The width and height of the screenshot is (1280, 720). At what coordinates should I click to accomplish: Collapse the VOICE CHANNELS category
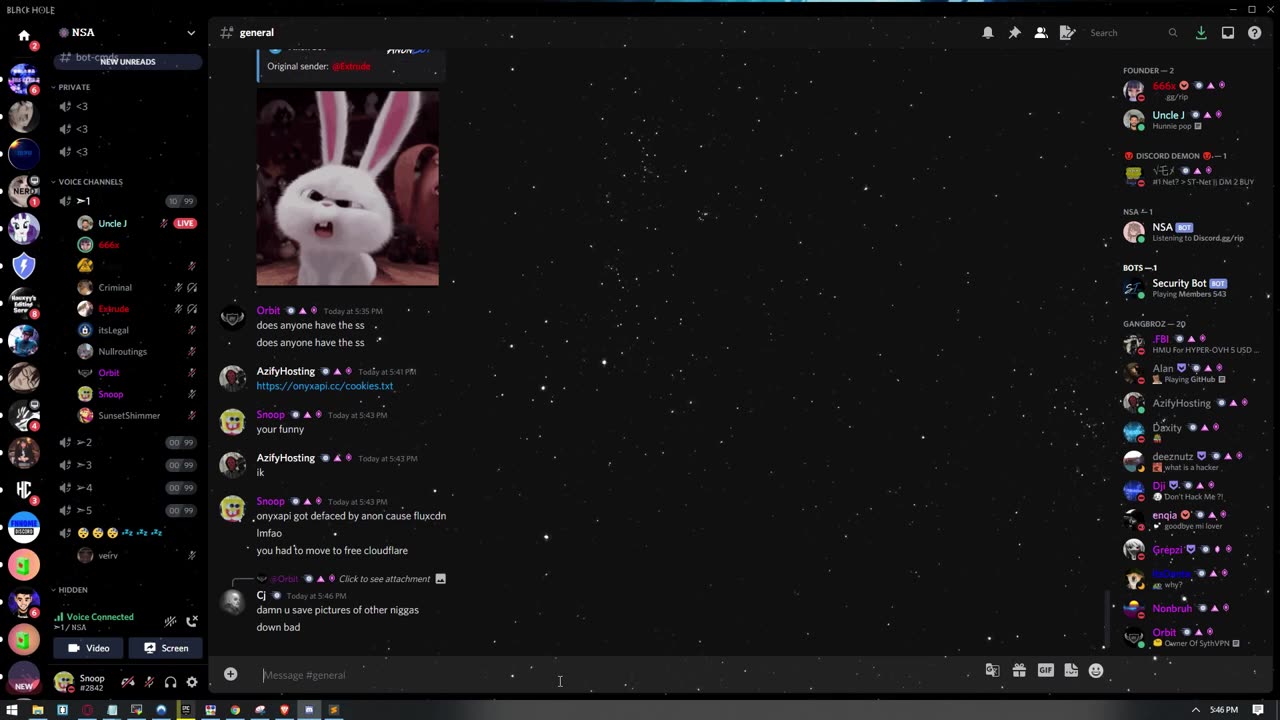[88, 182]
